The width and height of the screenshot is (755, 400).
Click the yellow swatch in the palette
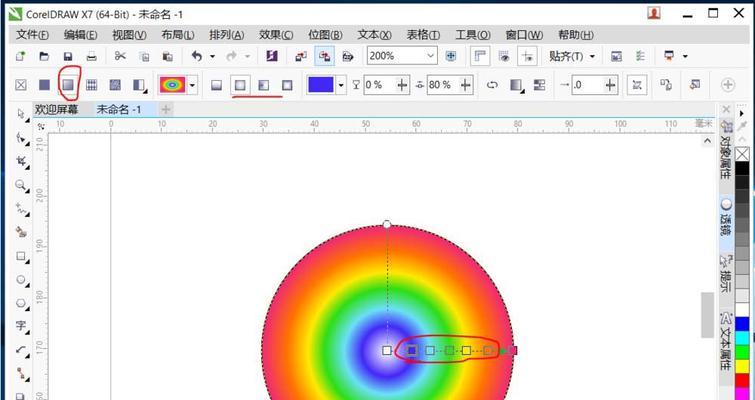(x=742, y=366)
